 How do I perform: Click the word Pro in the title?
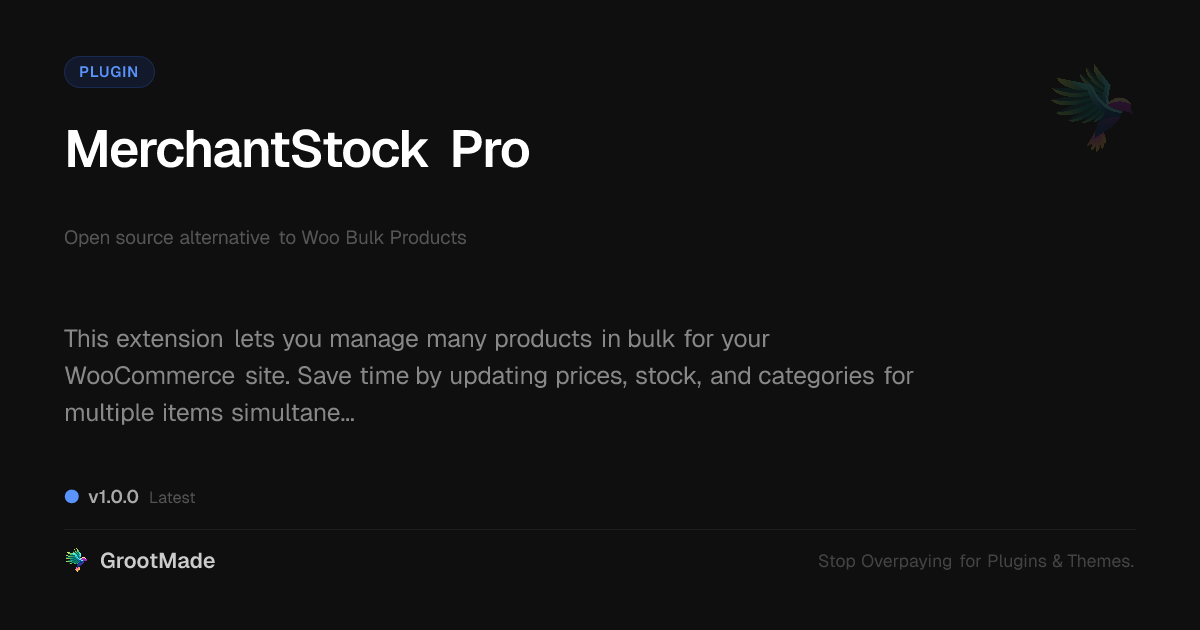[489, 150]
